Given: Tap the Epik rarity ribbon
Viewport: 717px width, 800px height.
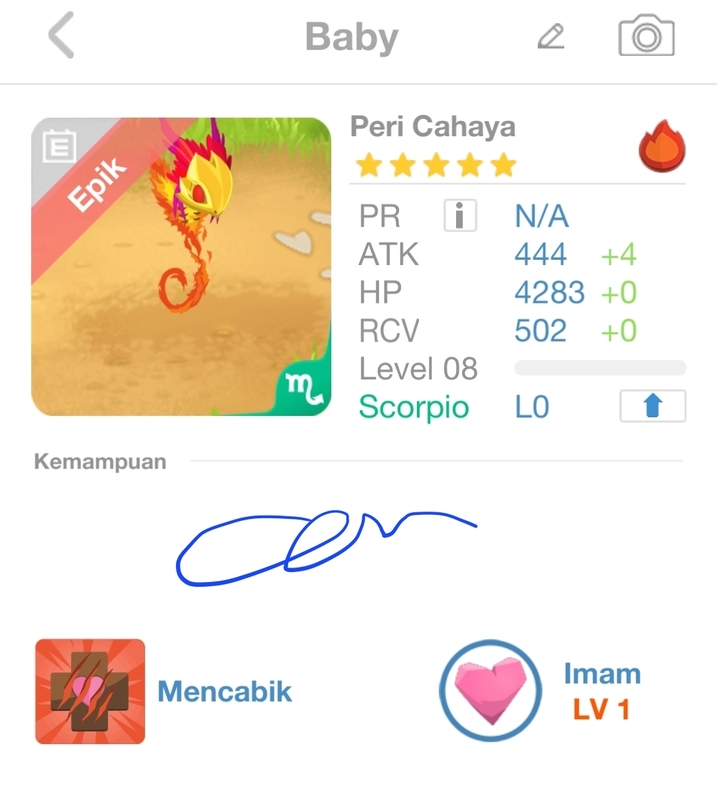Looking at the screenshot, I should coord(97,184).
